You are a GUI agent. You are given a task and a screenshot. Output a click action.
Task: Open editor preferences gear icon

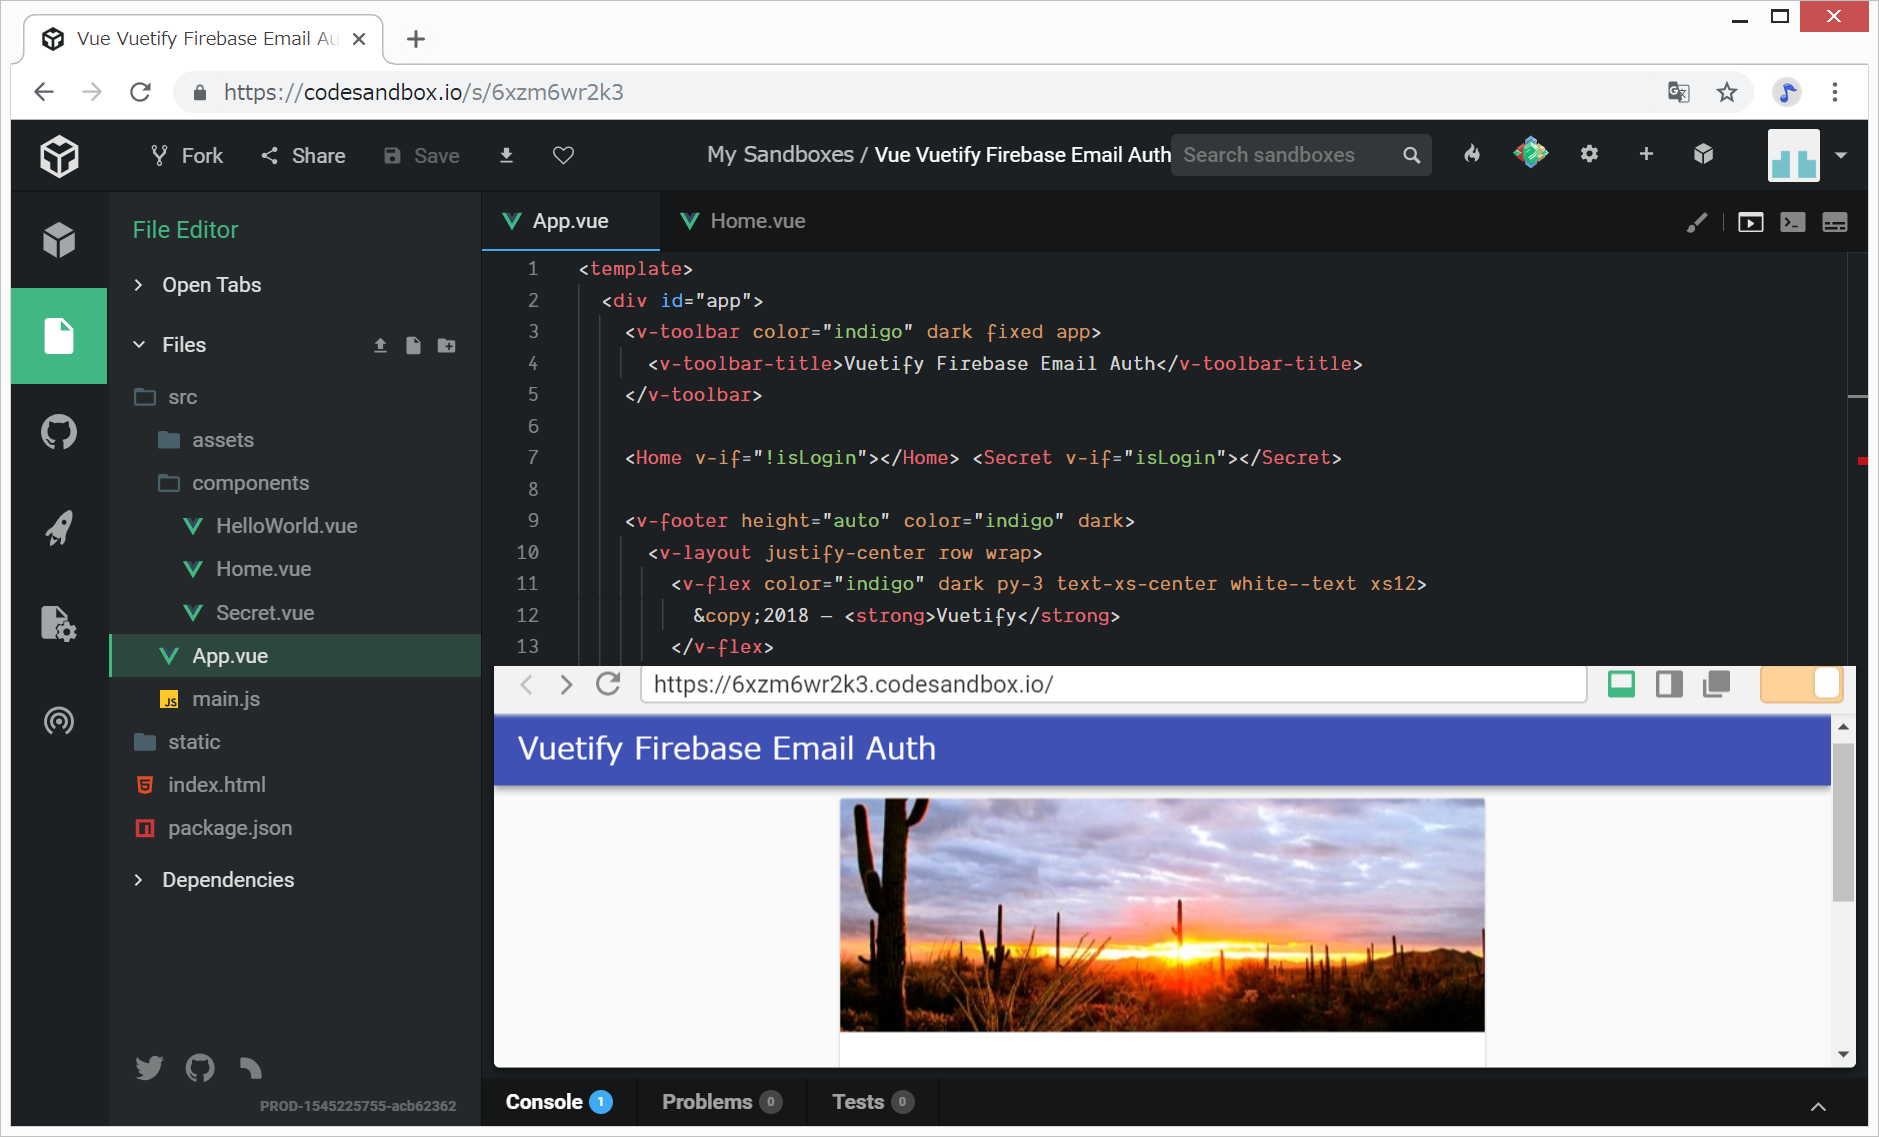point(1589,154)
